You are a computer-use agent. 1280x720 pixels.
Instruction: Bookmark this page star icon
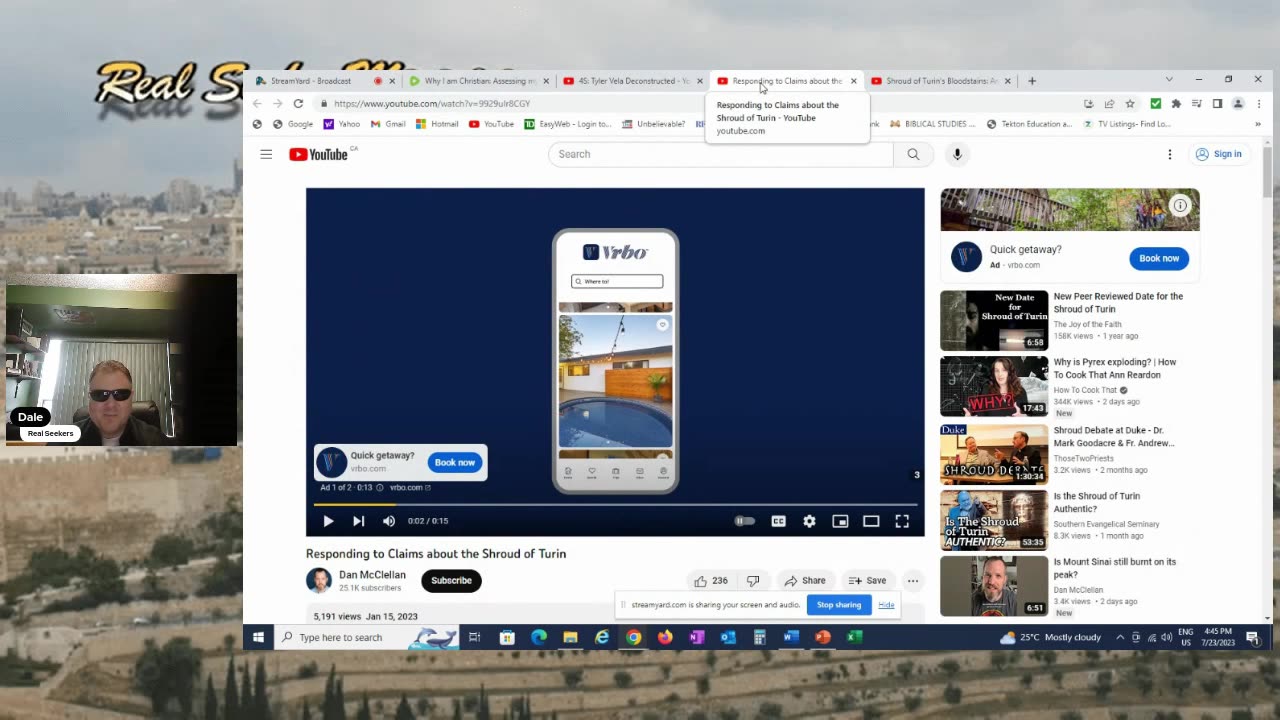(1130, 103)
